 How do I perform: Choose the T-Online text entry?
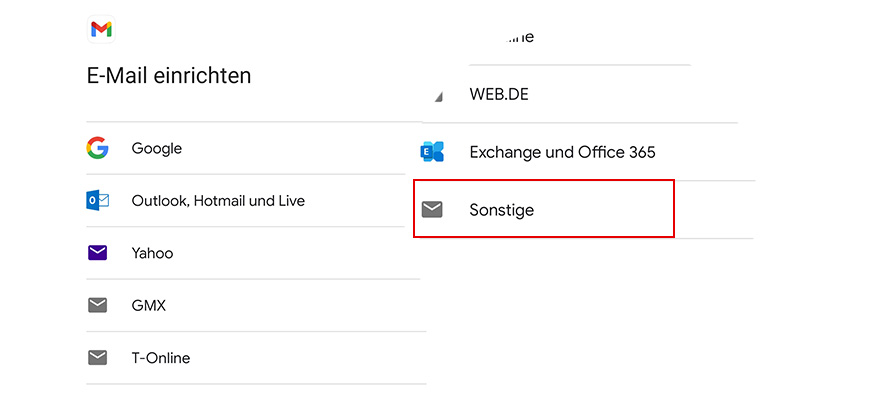161,357
